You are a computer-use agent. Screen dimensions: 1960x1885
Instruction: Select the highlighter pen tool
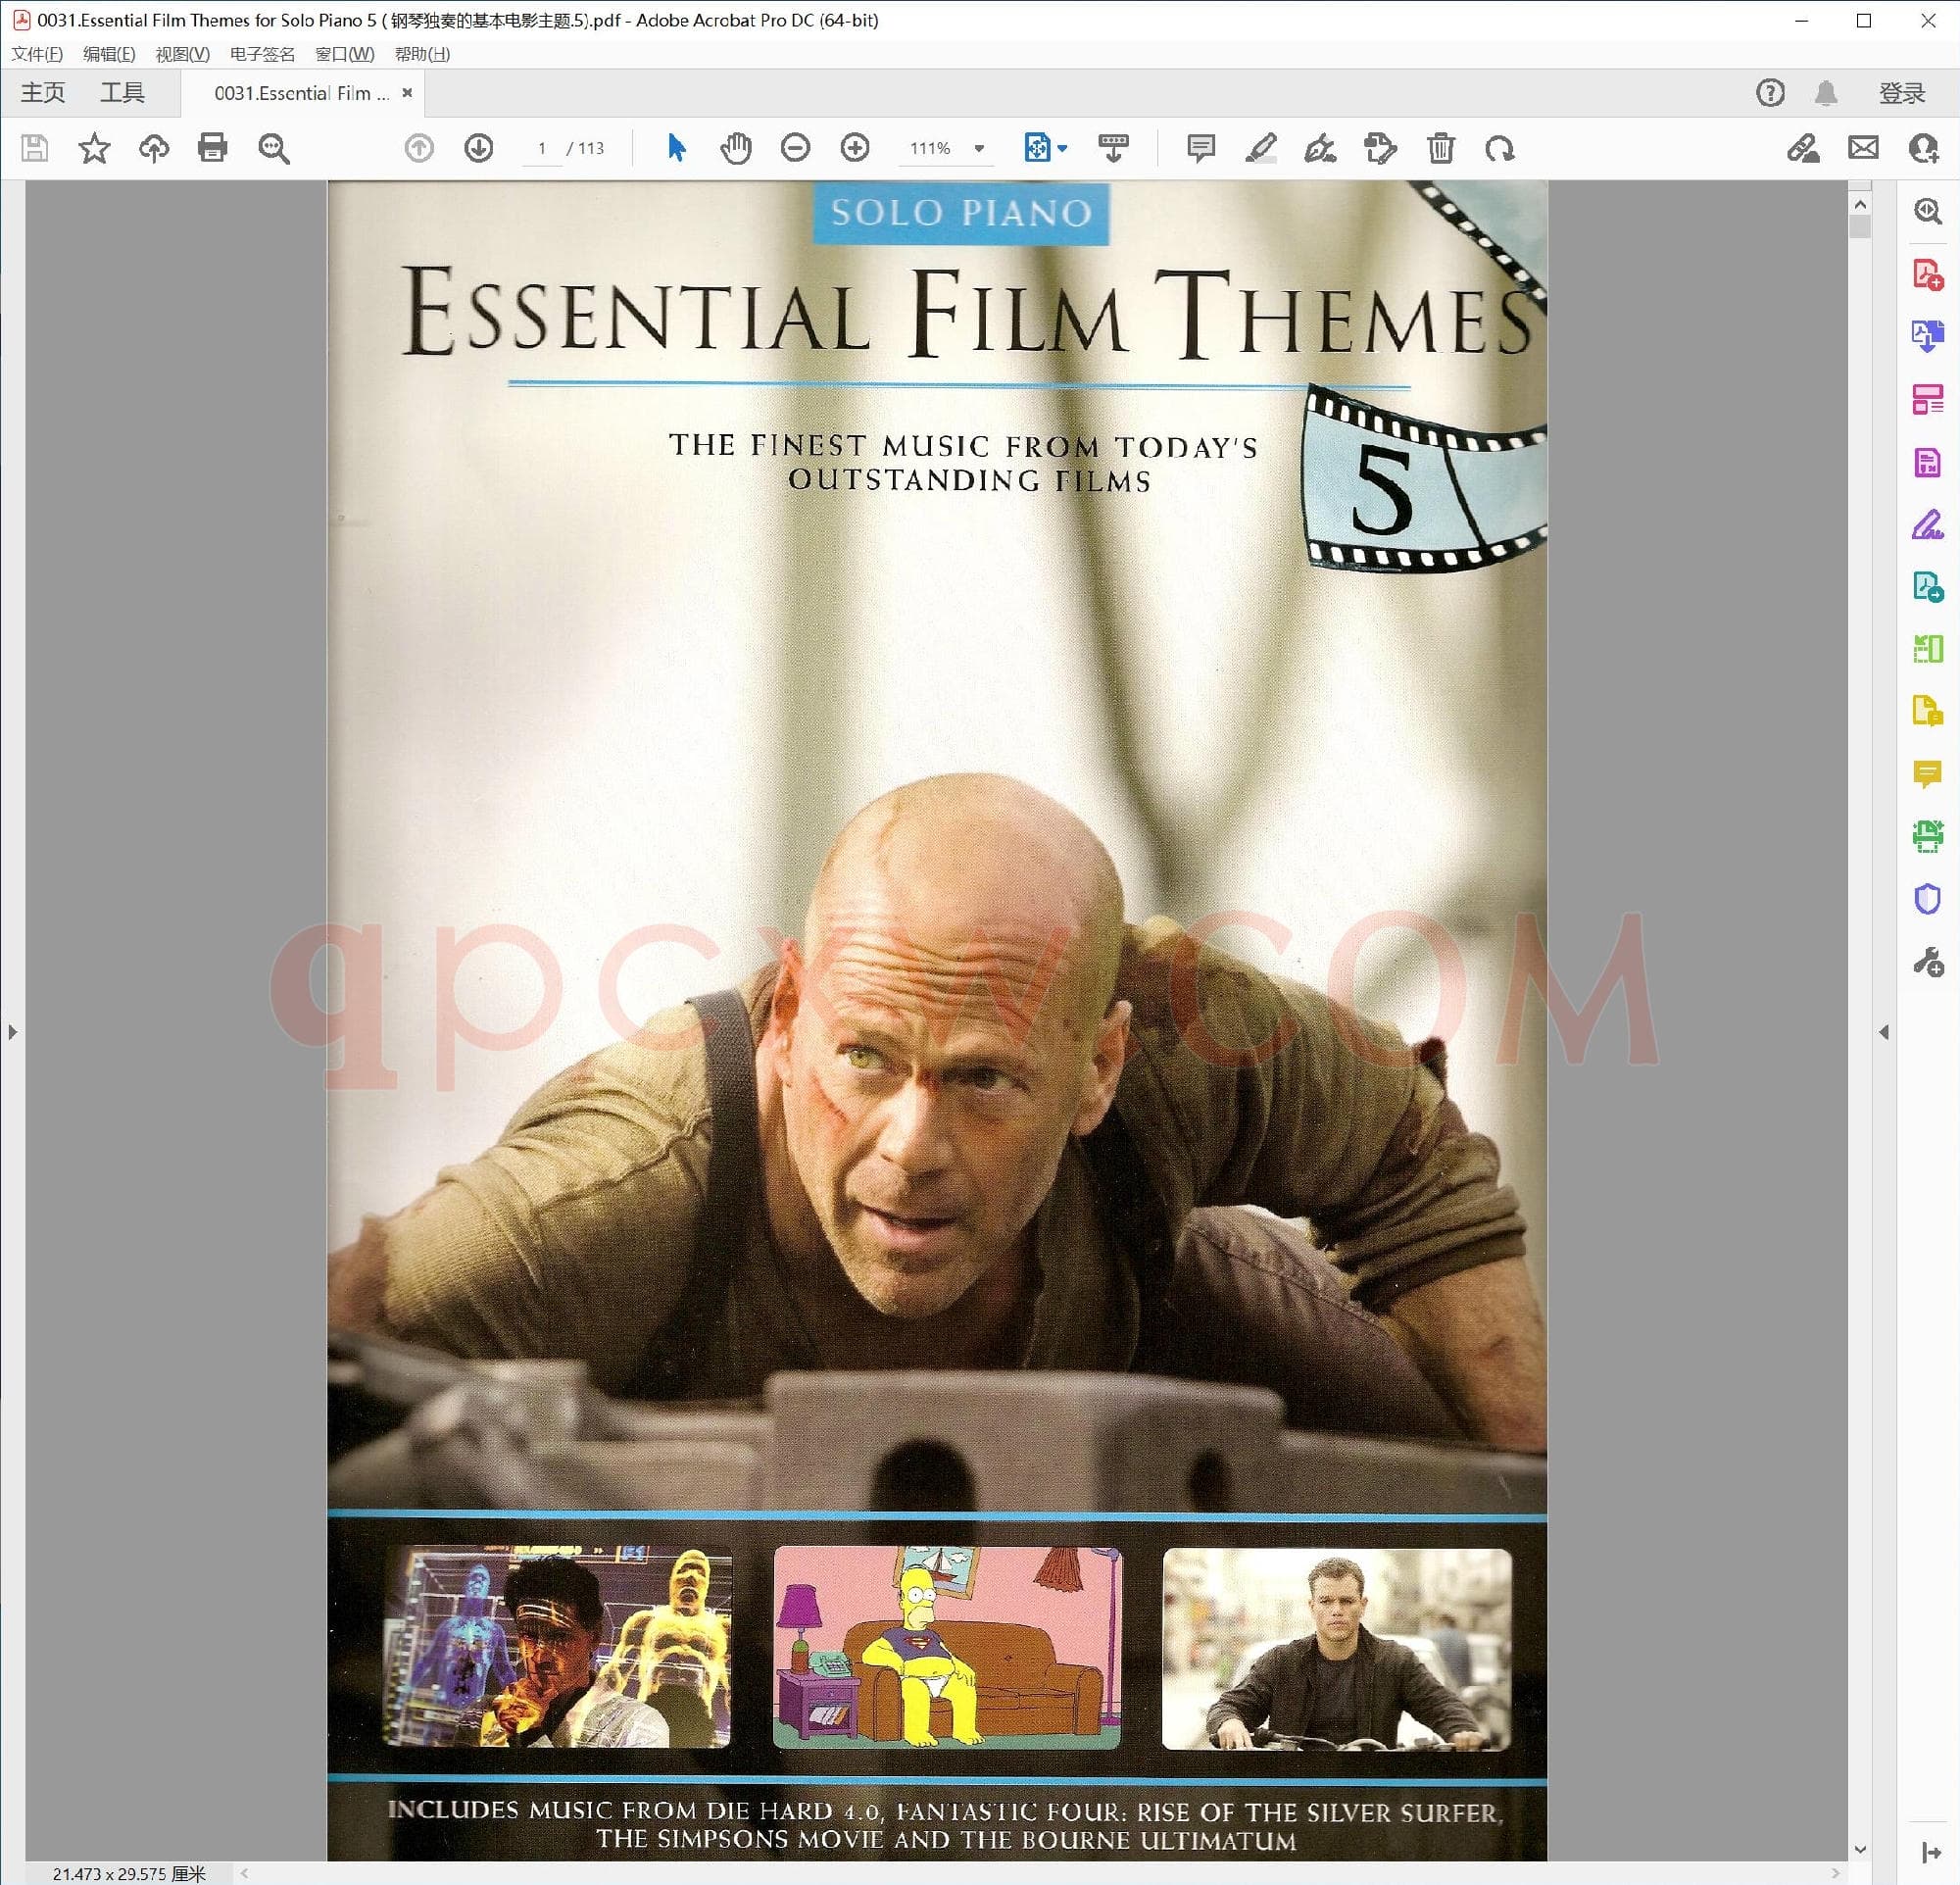1260,148
